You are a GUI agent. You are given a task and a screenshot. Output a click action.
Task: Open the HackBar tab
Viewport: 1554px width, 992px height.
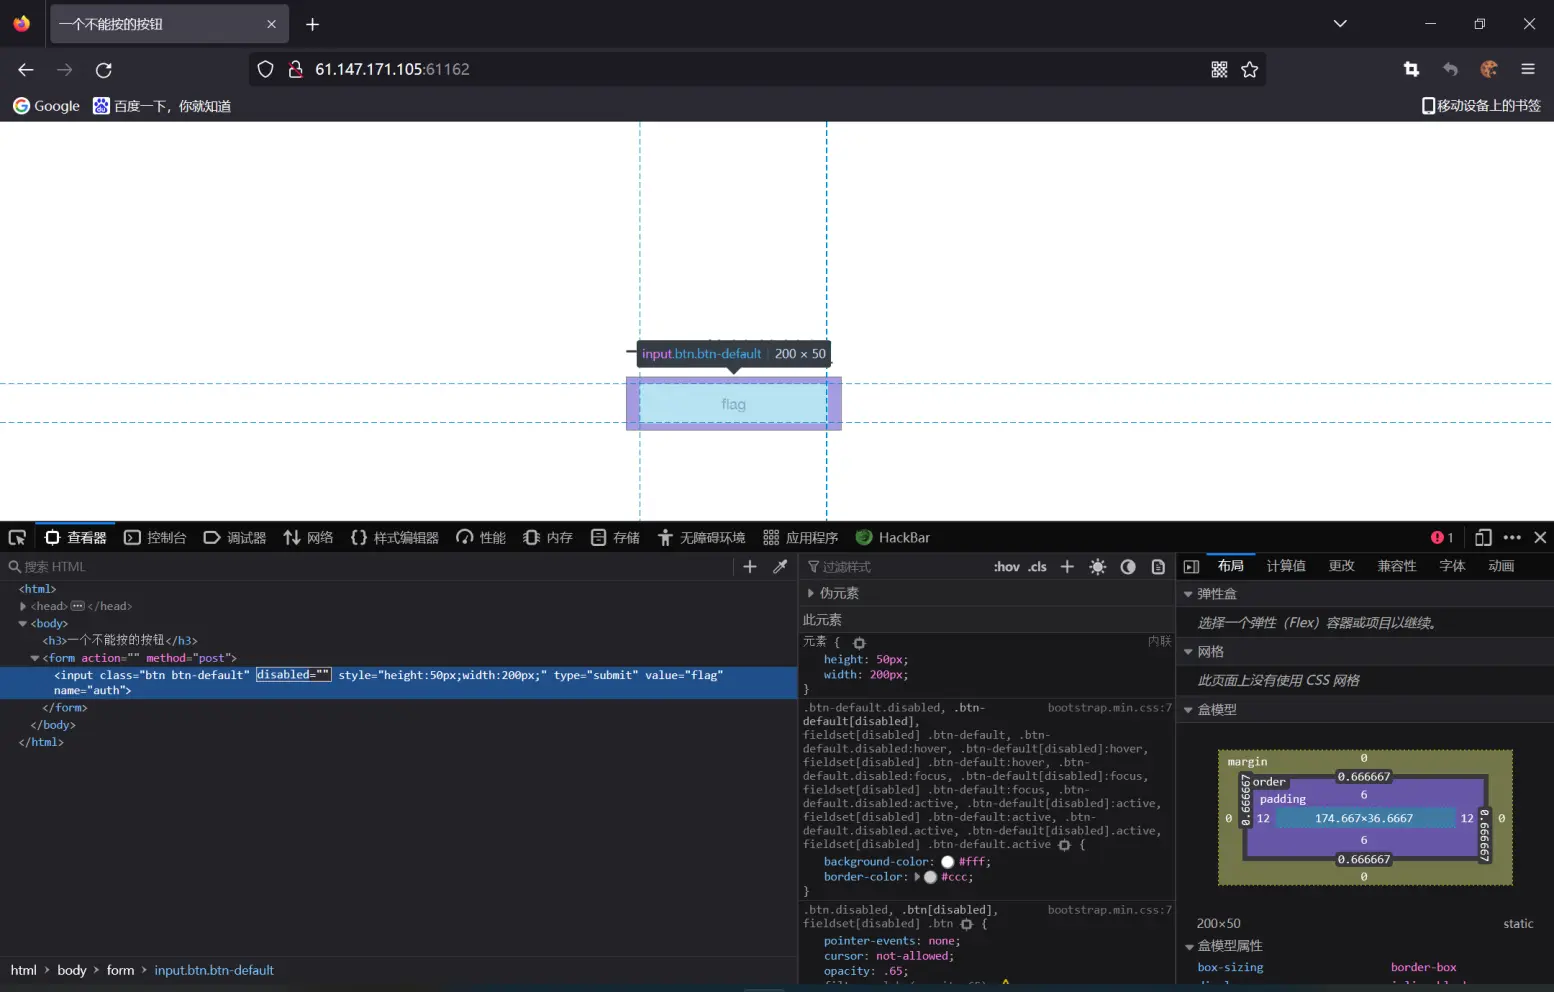[893, 538]
